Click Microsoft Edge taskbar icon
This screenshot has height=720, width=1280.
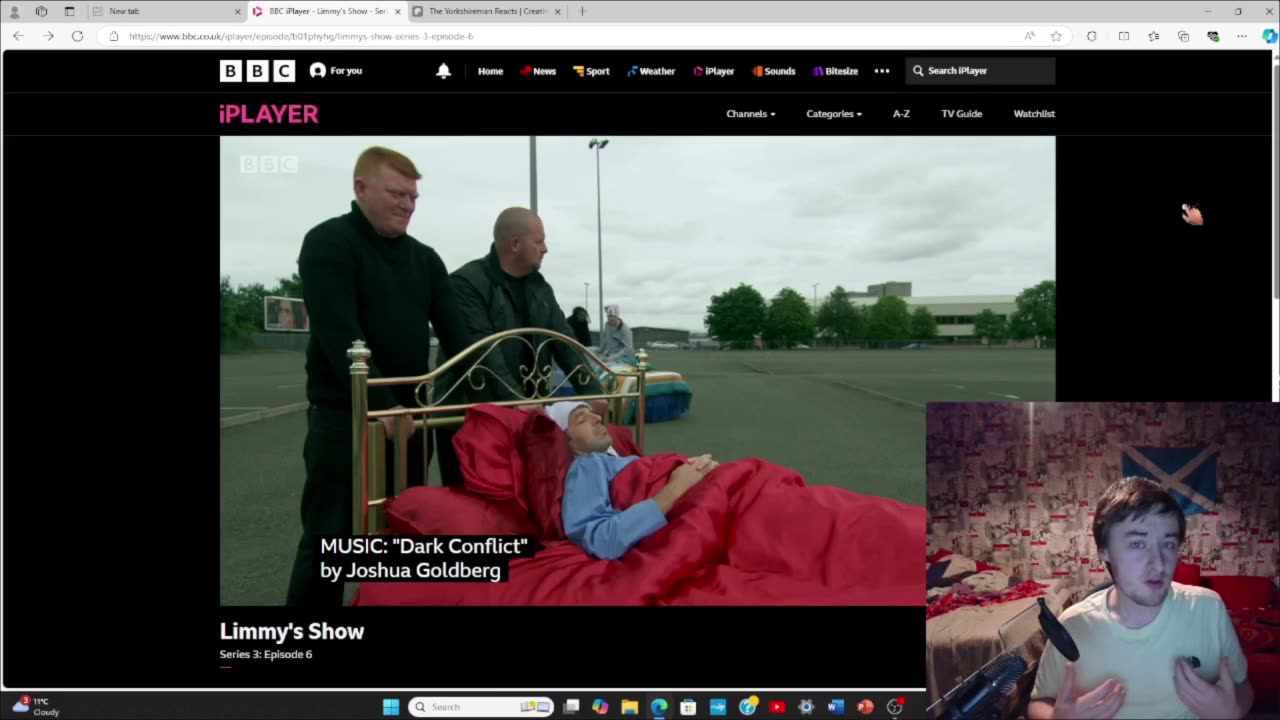pyautogui.click(x=659, y=707)
